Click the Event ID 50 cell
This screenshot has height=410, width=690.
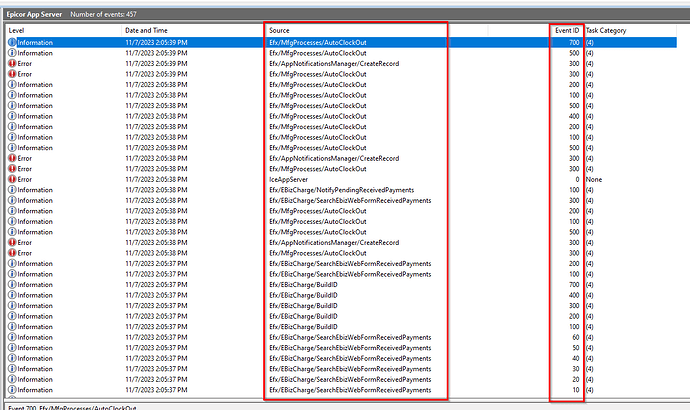[x=576, y=348]
